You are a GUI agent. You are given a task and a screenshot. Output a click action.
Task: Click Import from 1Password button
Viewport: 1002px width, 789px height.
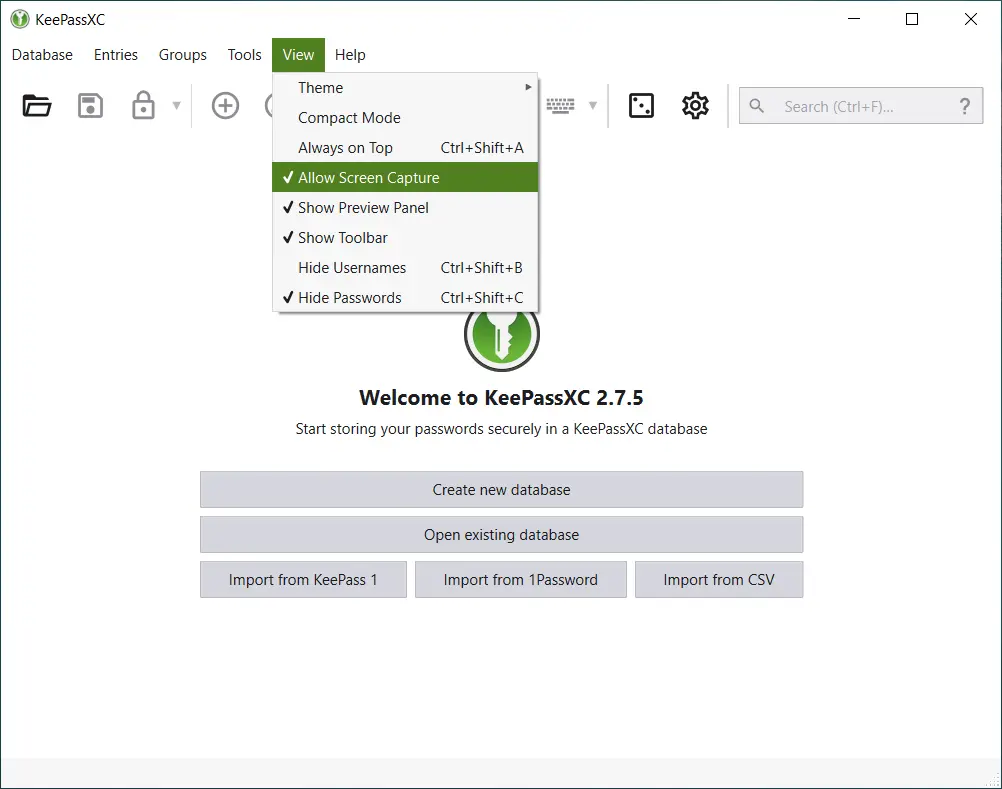[521, 579]
